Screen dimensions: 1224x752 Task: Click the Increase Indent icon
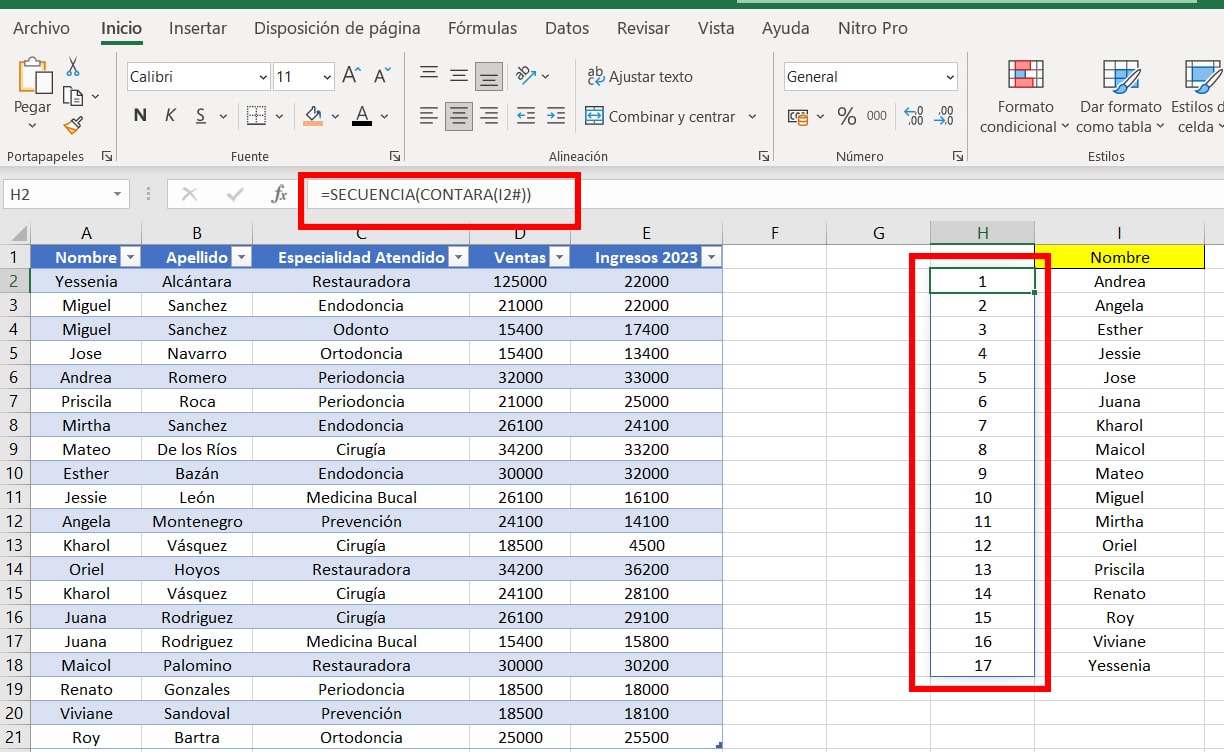556,117
